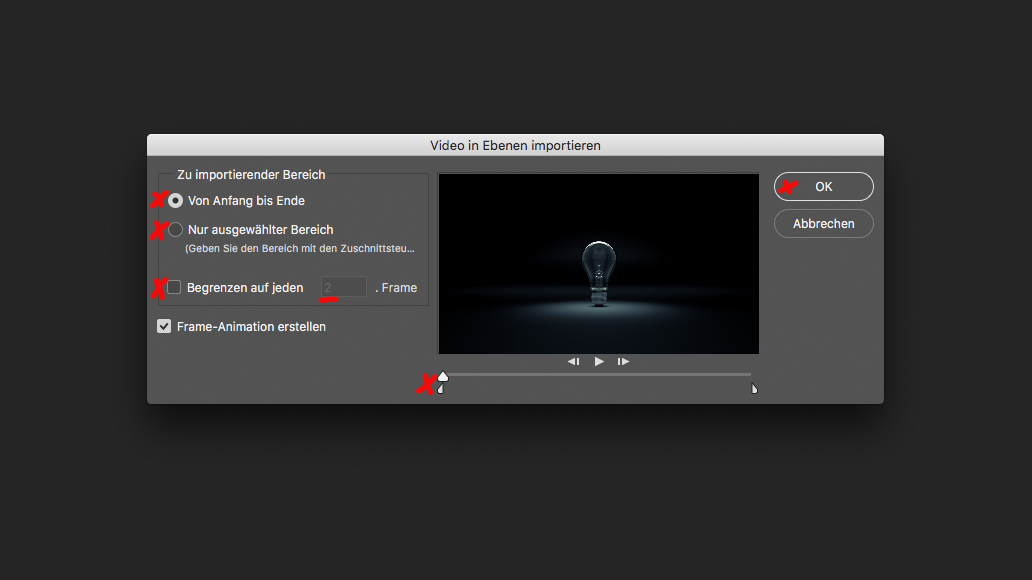Confirm import with OK button
The image size is (1032, 580).
(823, 187)
